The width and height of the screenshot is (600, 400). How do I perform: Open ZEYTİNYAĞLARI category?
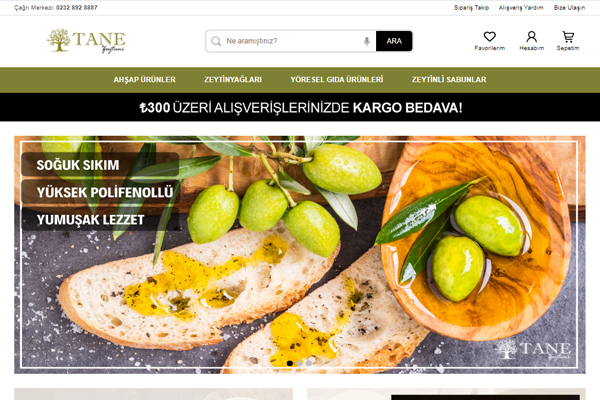233,80
